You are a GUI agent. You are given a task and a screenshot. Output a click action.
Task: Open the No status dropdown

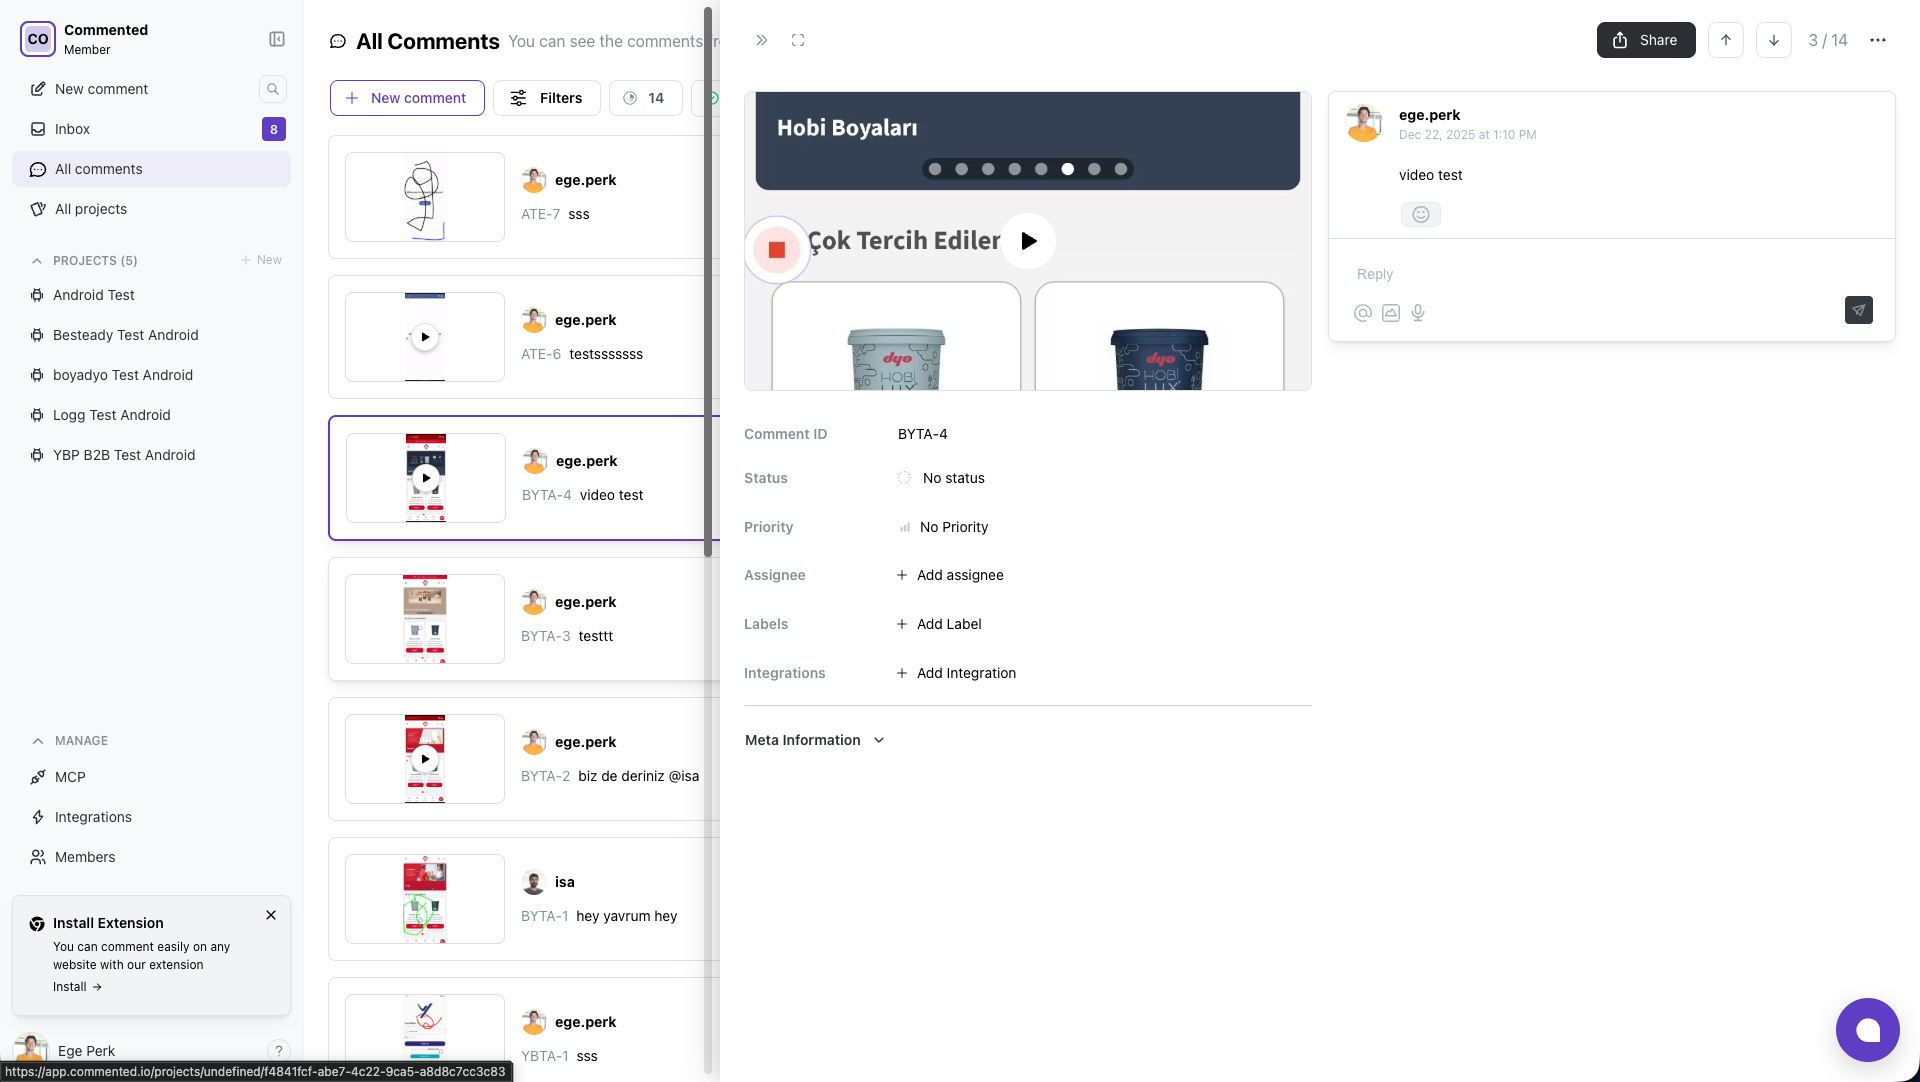click(941, 478)
